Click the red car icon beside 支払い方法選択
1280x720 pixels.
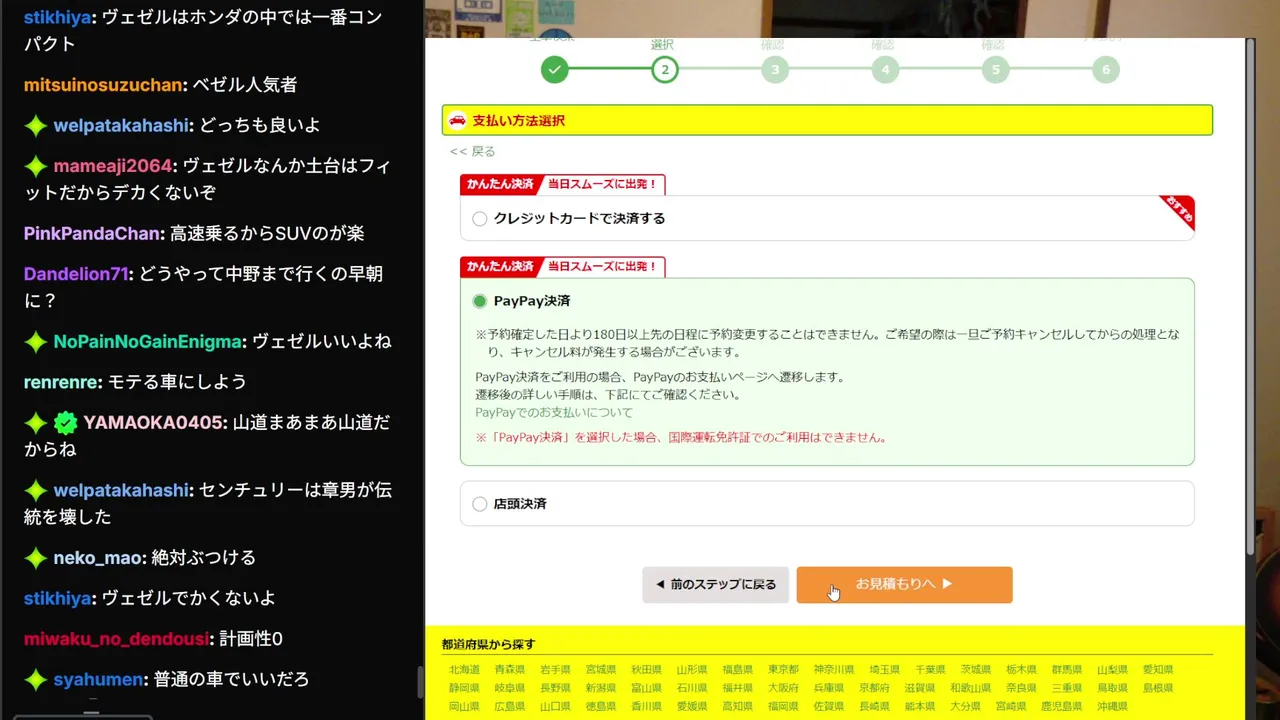coord(457,120)
